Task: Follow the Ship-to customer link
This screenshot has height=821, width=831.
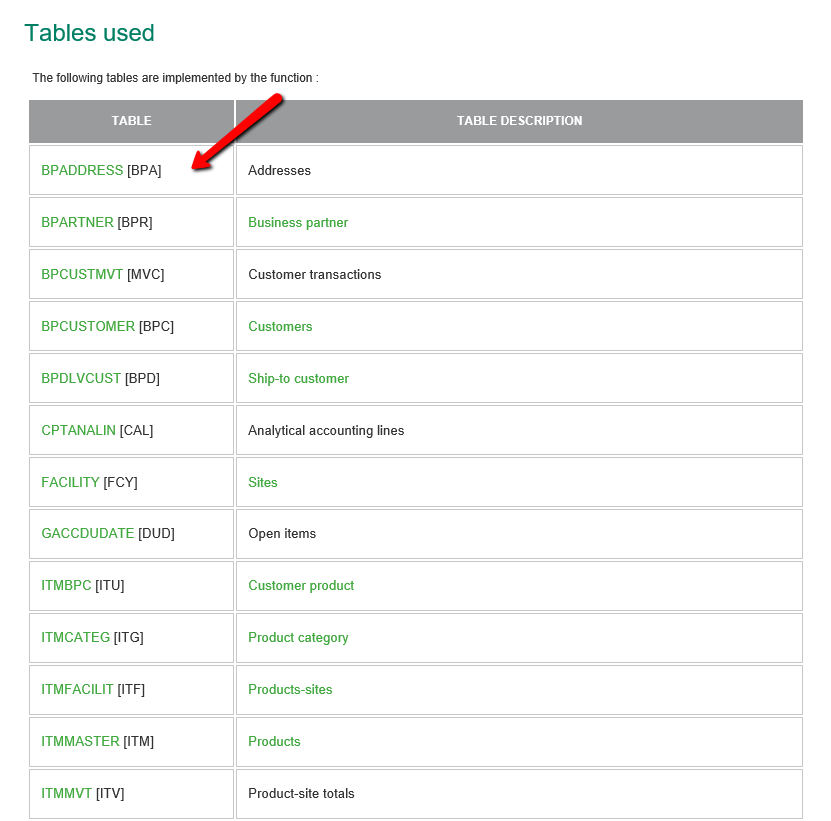Action: (x=298, y=379)
